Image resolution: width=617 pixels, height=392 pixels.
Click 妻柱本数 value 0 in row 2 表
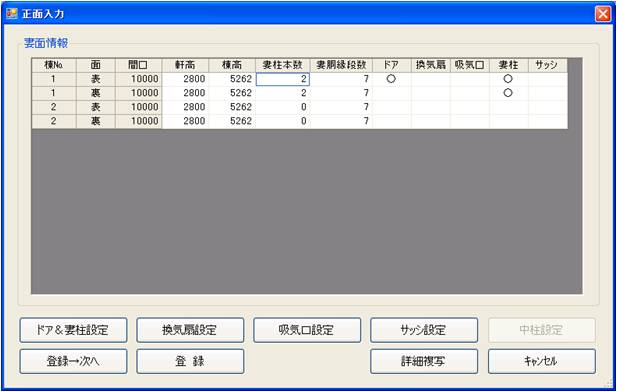point(283,107)
